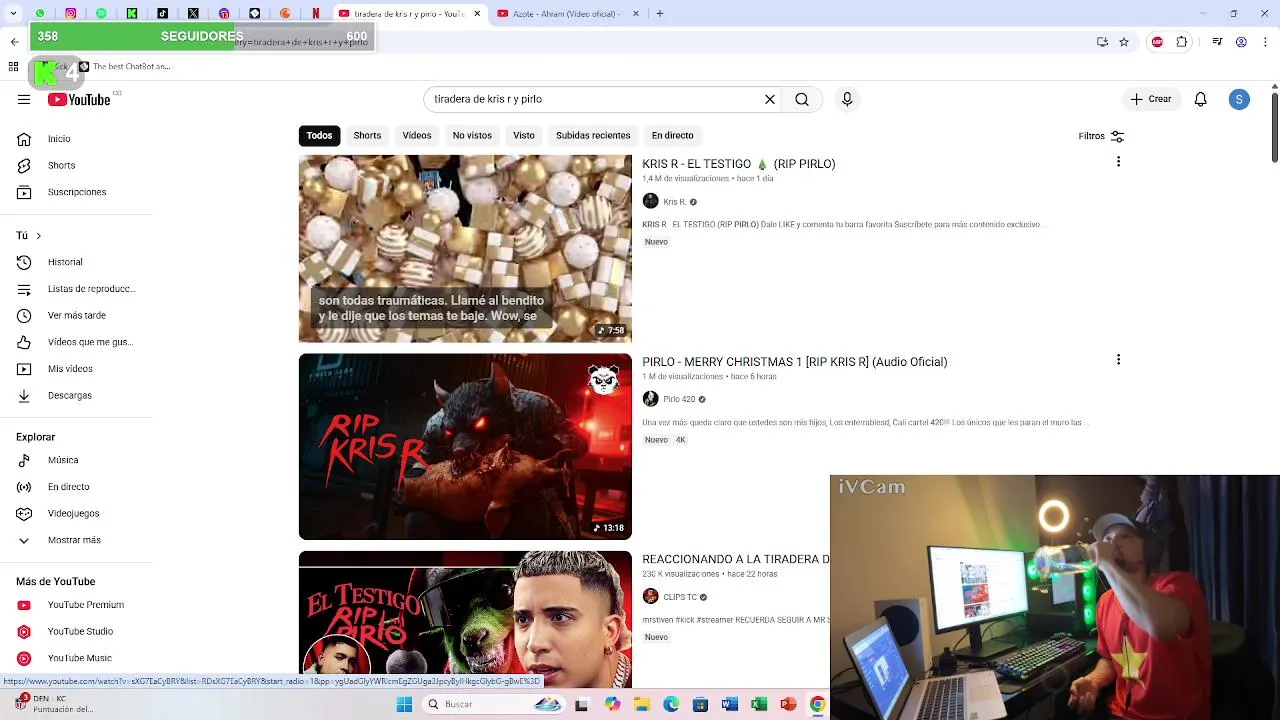Screen dimensions: 1280x720
Task: Select the Todos filter chip
Action: click(319, 135)
